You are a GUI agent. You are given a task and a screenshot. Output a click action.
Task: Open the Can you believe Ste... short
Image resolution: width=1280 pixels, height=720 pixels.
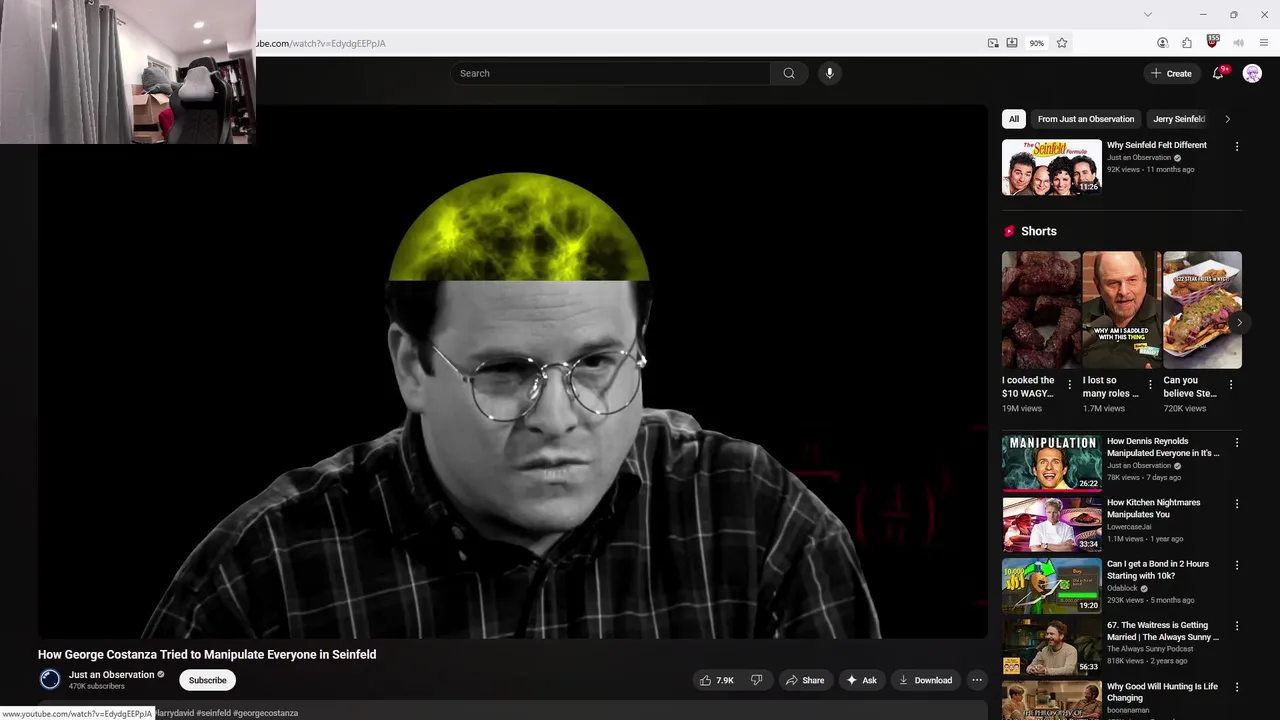[1202, 310]
